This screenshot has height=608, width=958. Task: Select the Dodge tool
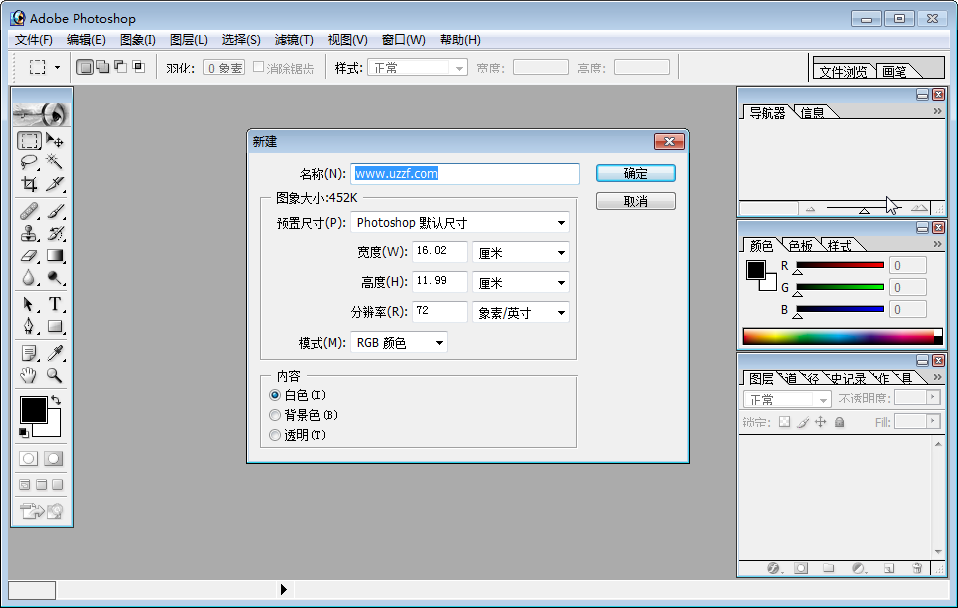pyautogui.click(x=55, y=277)
